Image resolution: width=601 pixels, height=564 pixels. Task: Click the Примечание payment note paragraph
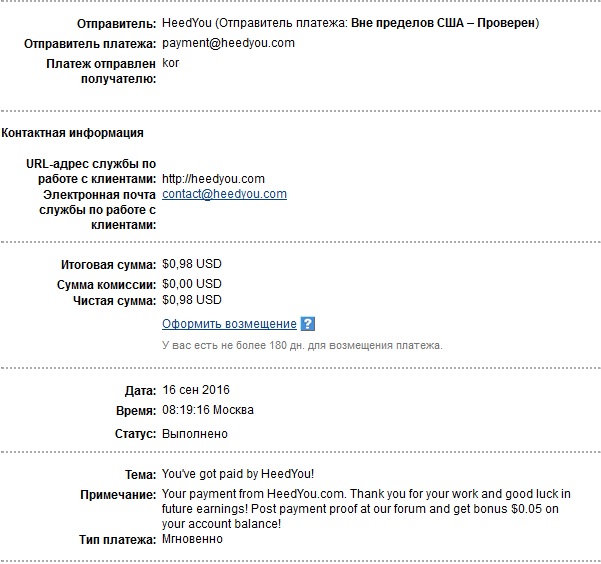click(x=366, y=509)
